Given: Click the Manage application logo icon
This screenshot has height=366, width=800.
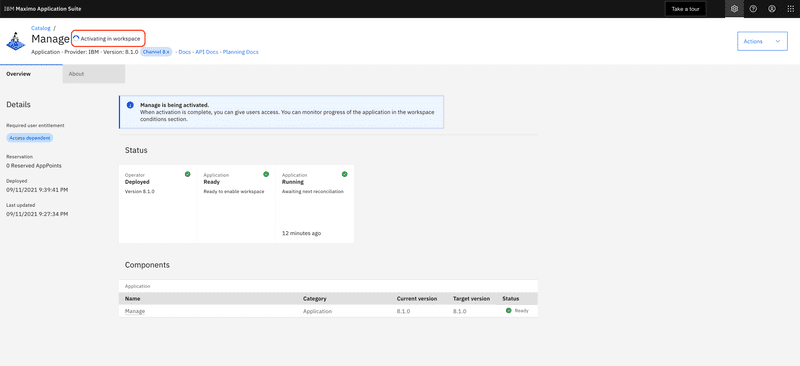Looking at the screenshot, I should 15,41.
